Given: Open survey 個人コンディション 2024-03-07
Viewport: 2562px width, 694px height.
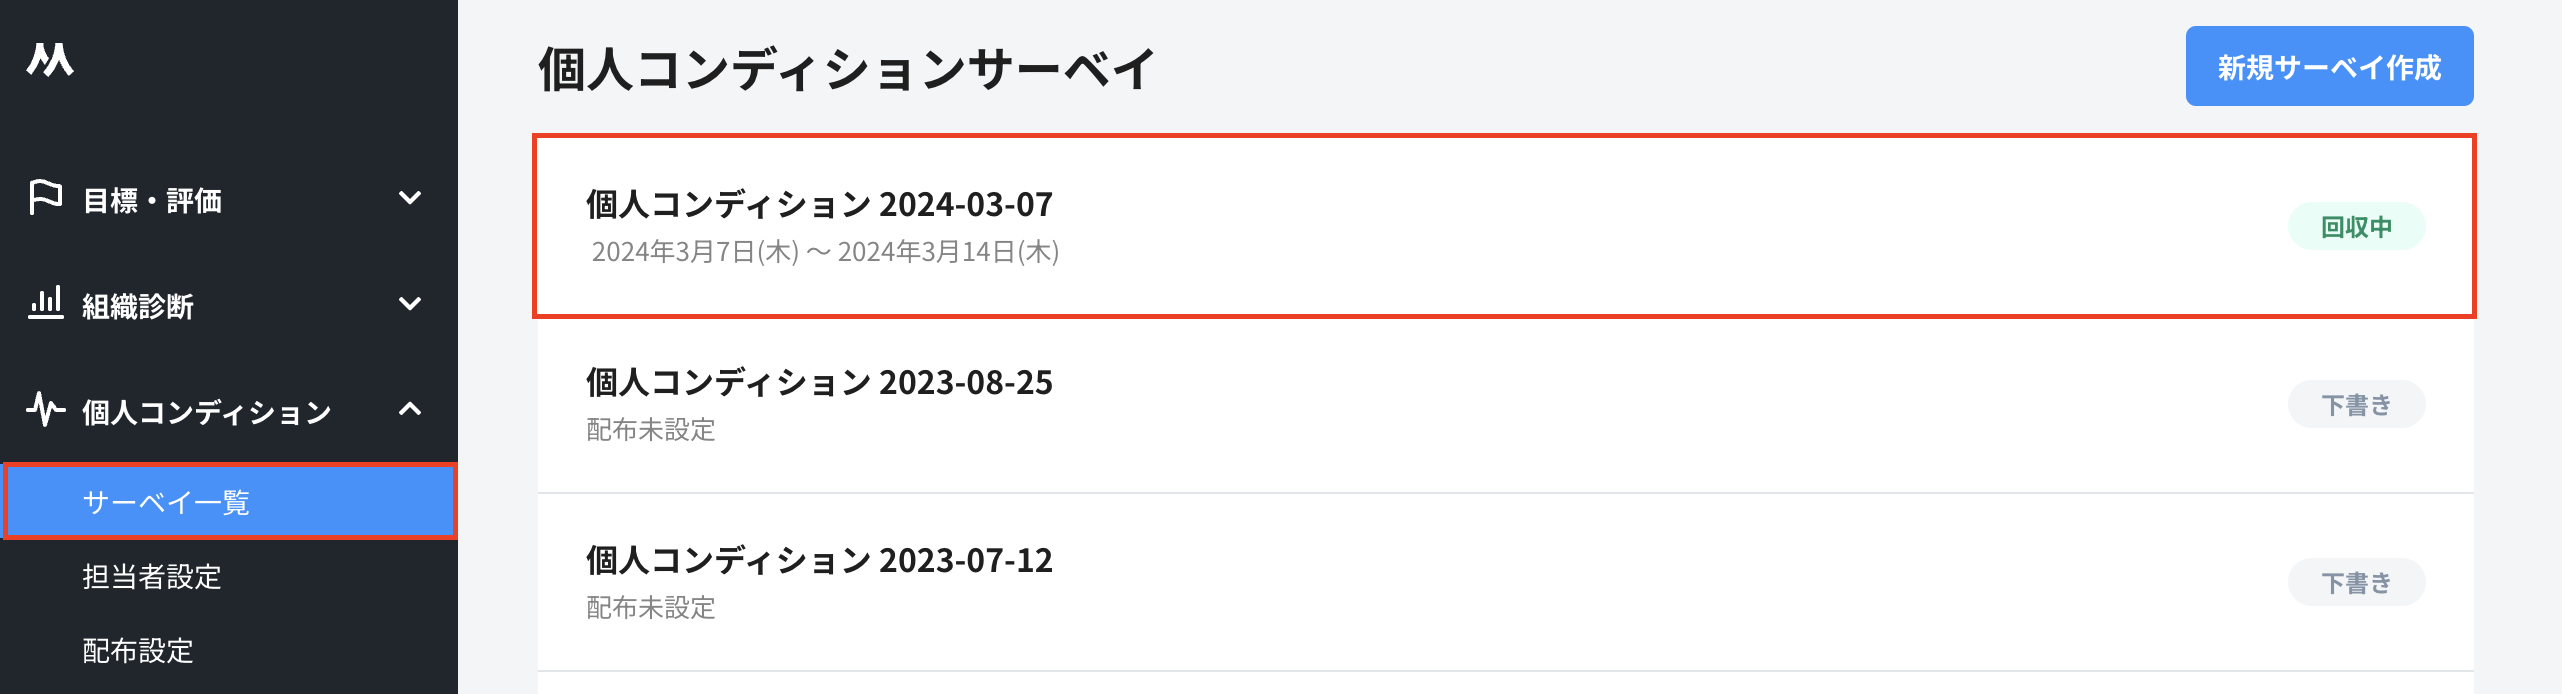Looking at the screenshot, I should coord(819,205).
